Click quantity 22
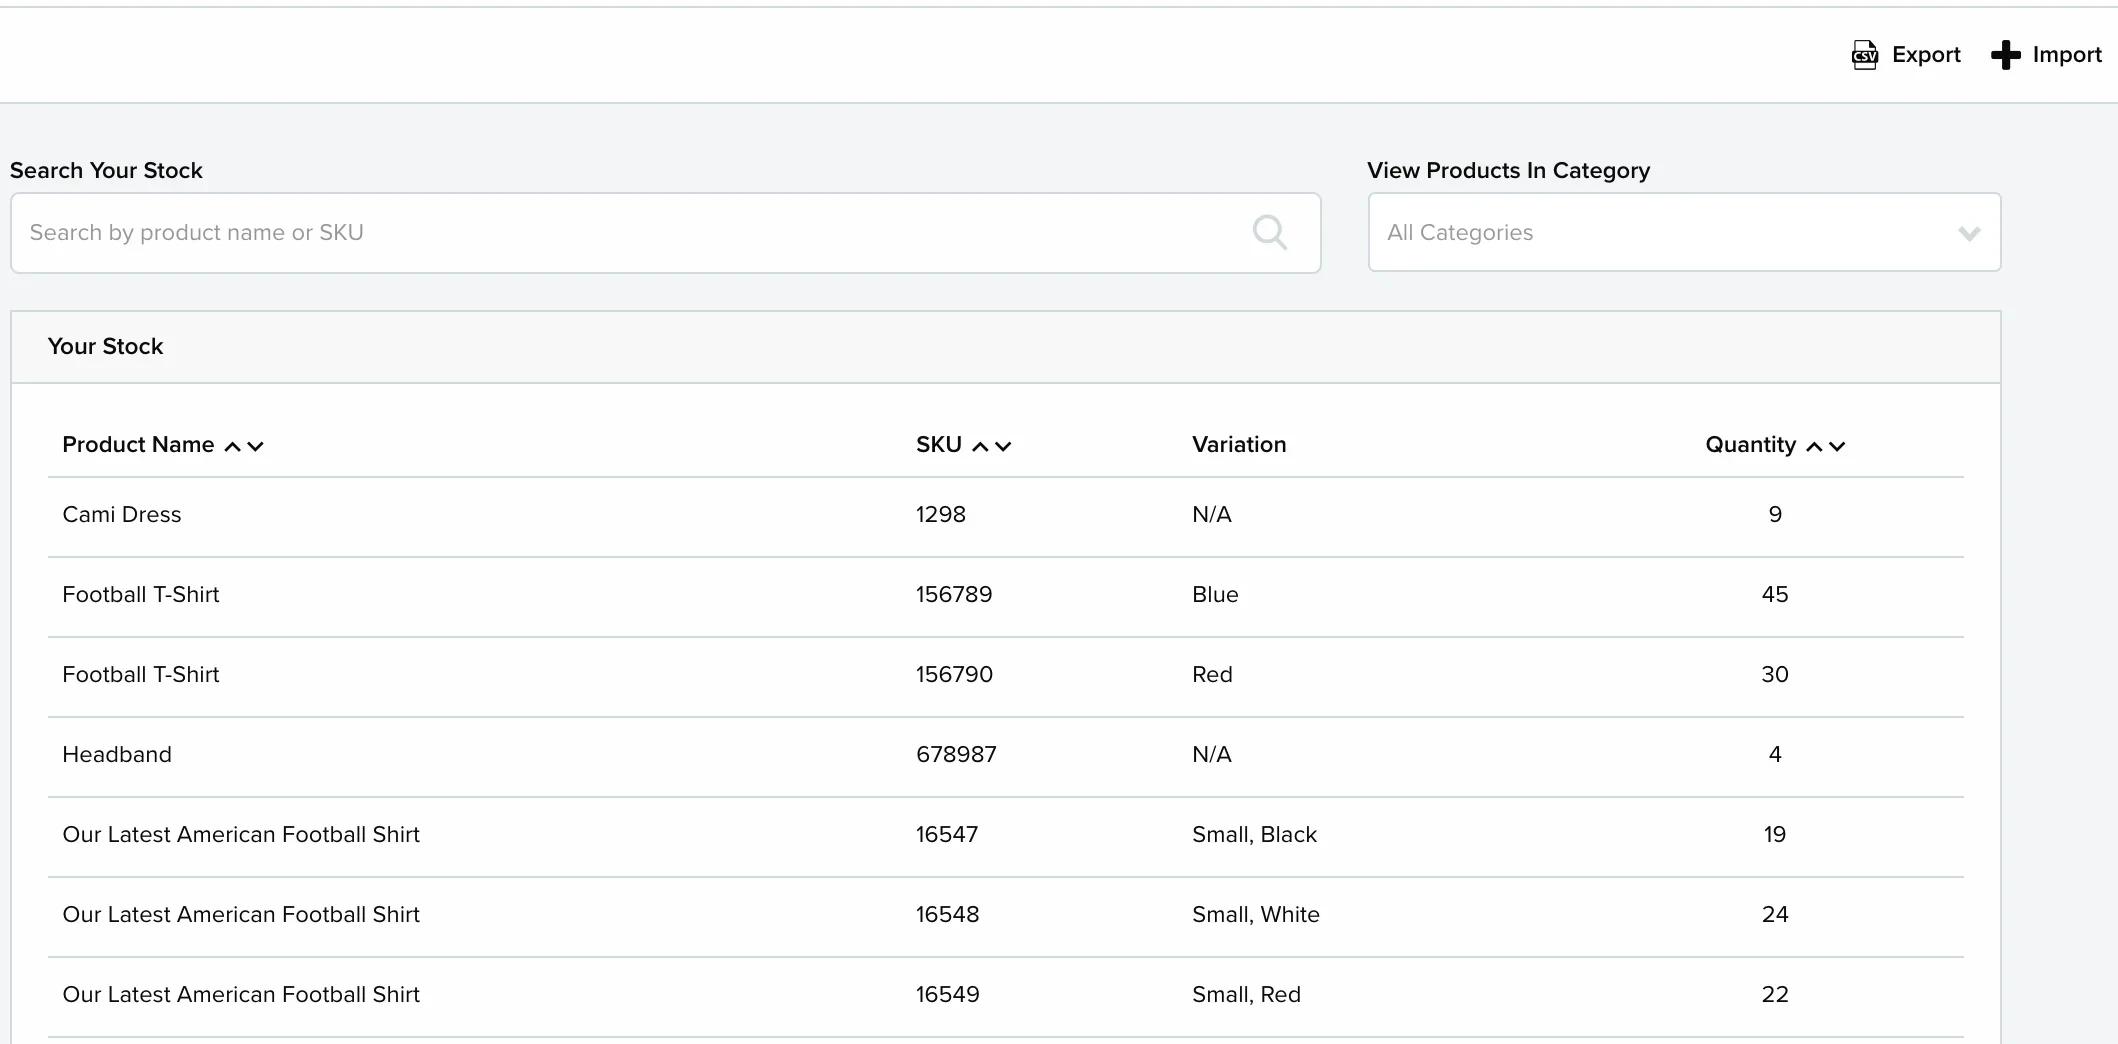Image resolution: width=2118 pixels, height=1044 pixels. click(x=1775, y=995)
